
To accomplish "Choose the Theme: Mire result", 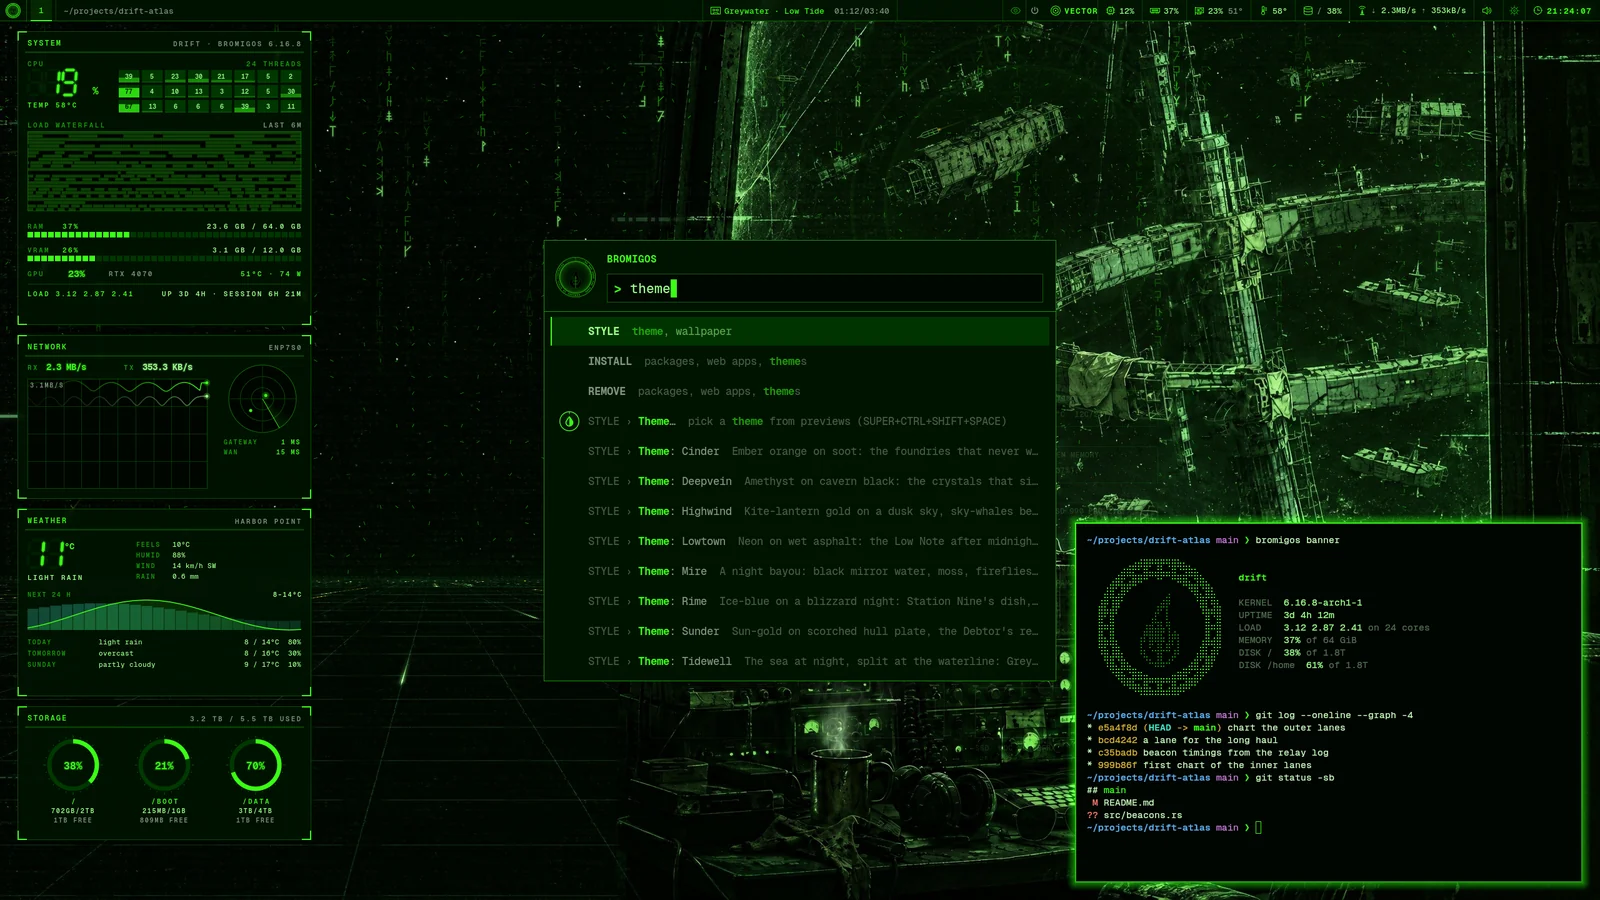I will tap(800, 571).
